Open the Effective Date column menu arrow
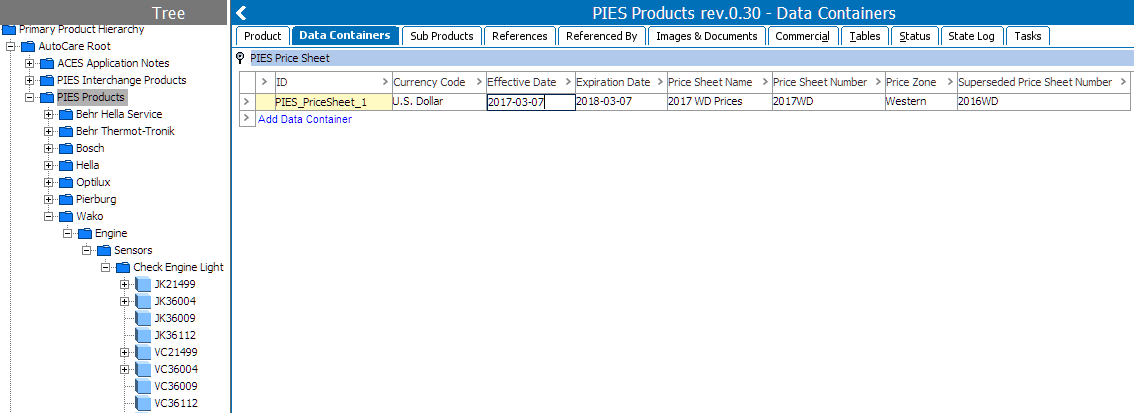Image resolution: width=1134 pixels, height=413 pixels. click(x=568, y=82)
